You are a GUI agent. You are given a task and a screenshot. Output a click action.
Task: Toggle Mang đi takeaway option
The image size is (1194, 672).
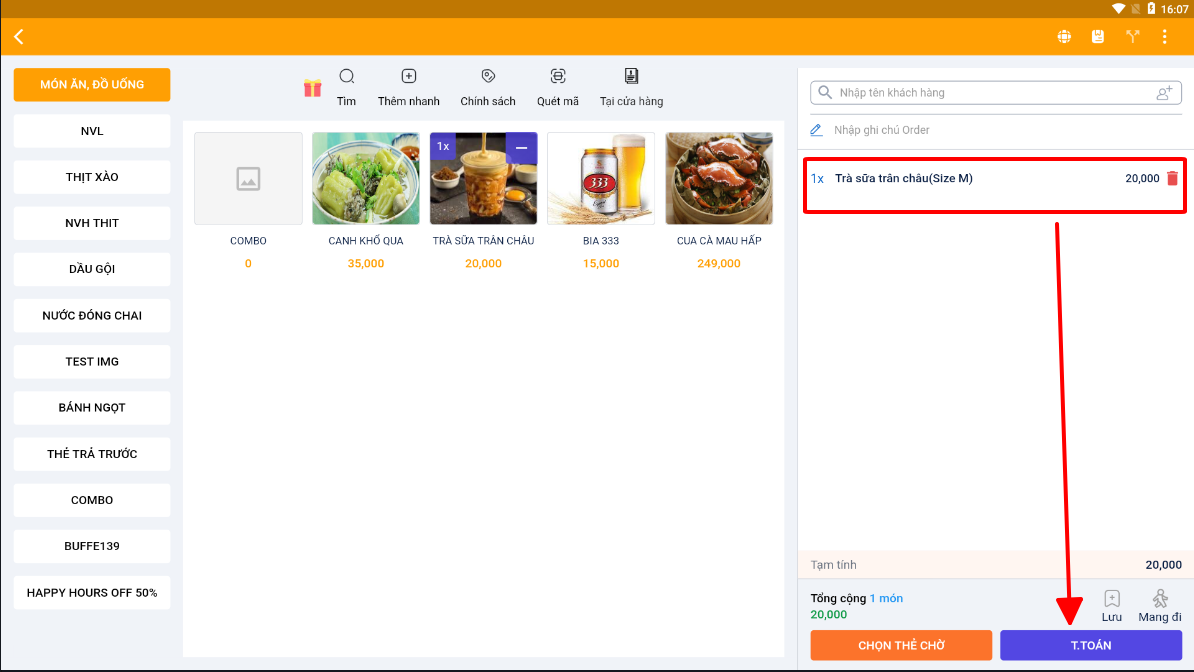pos(1159,605)
